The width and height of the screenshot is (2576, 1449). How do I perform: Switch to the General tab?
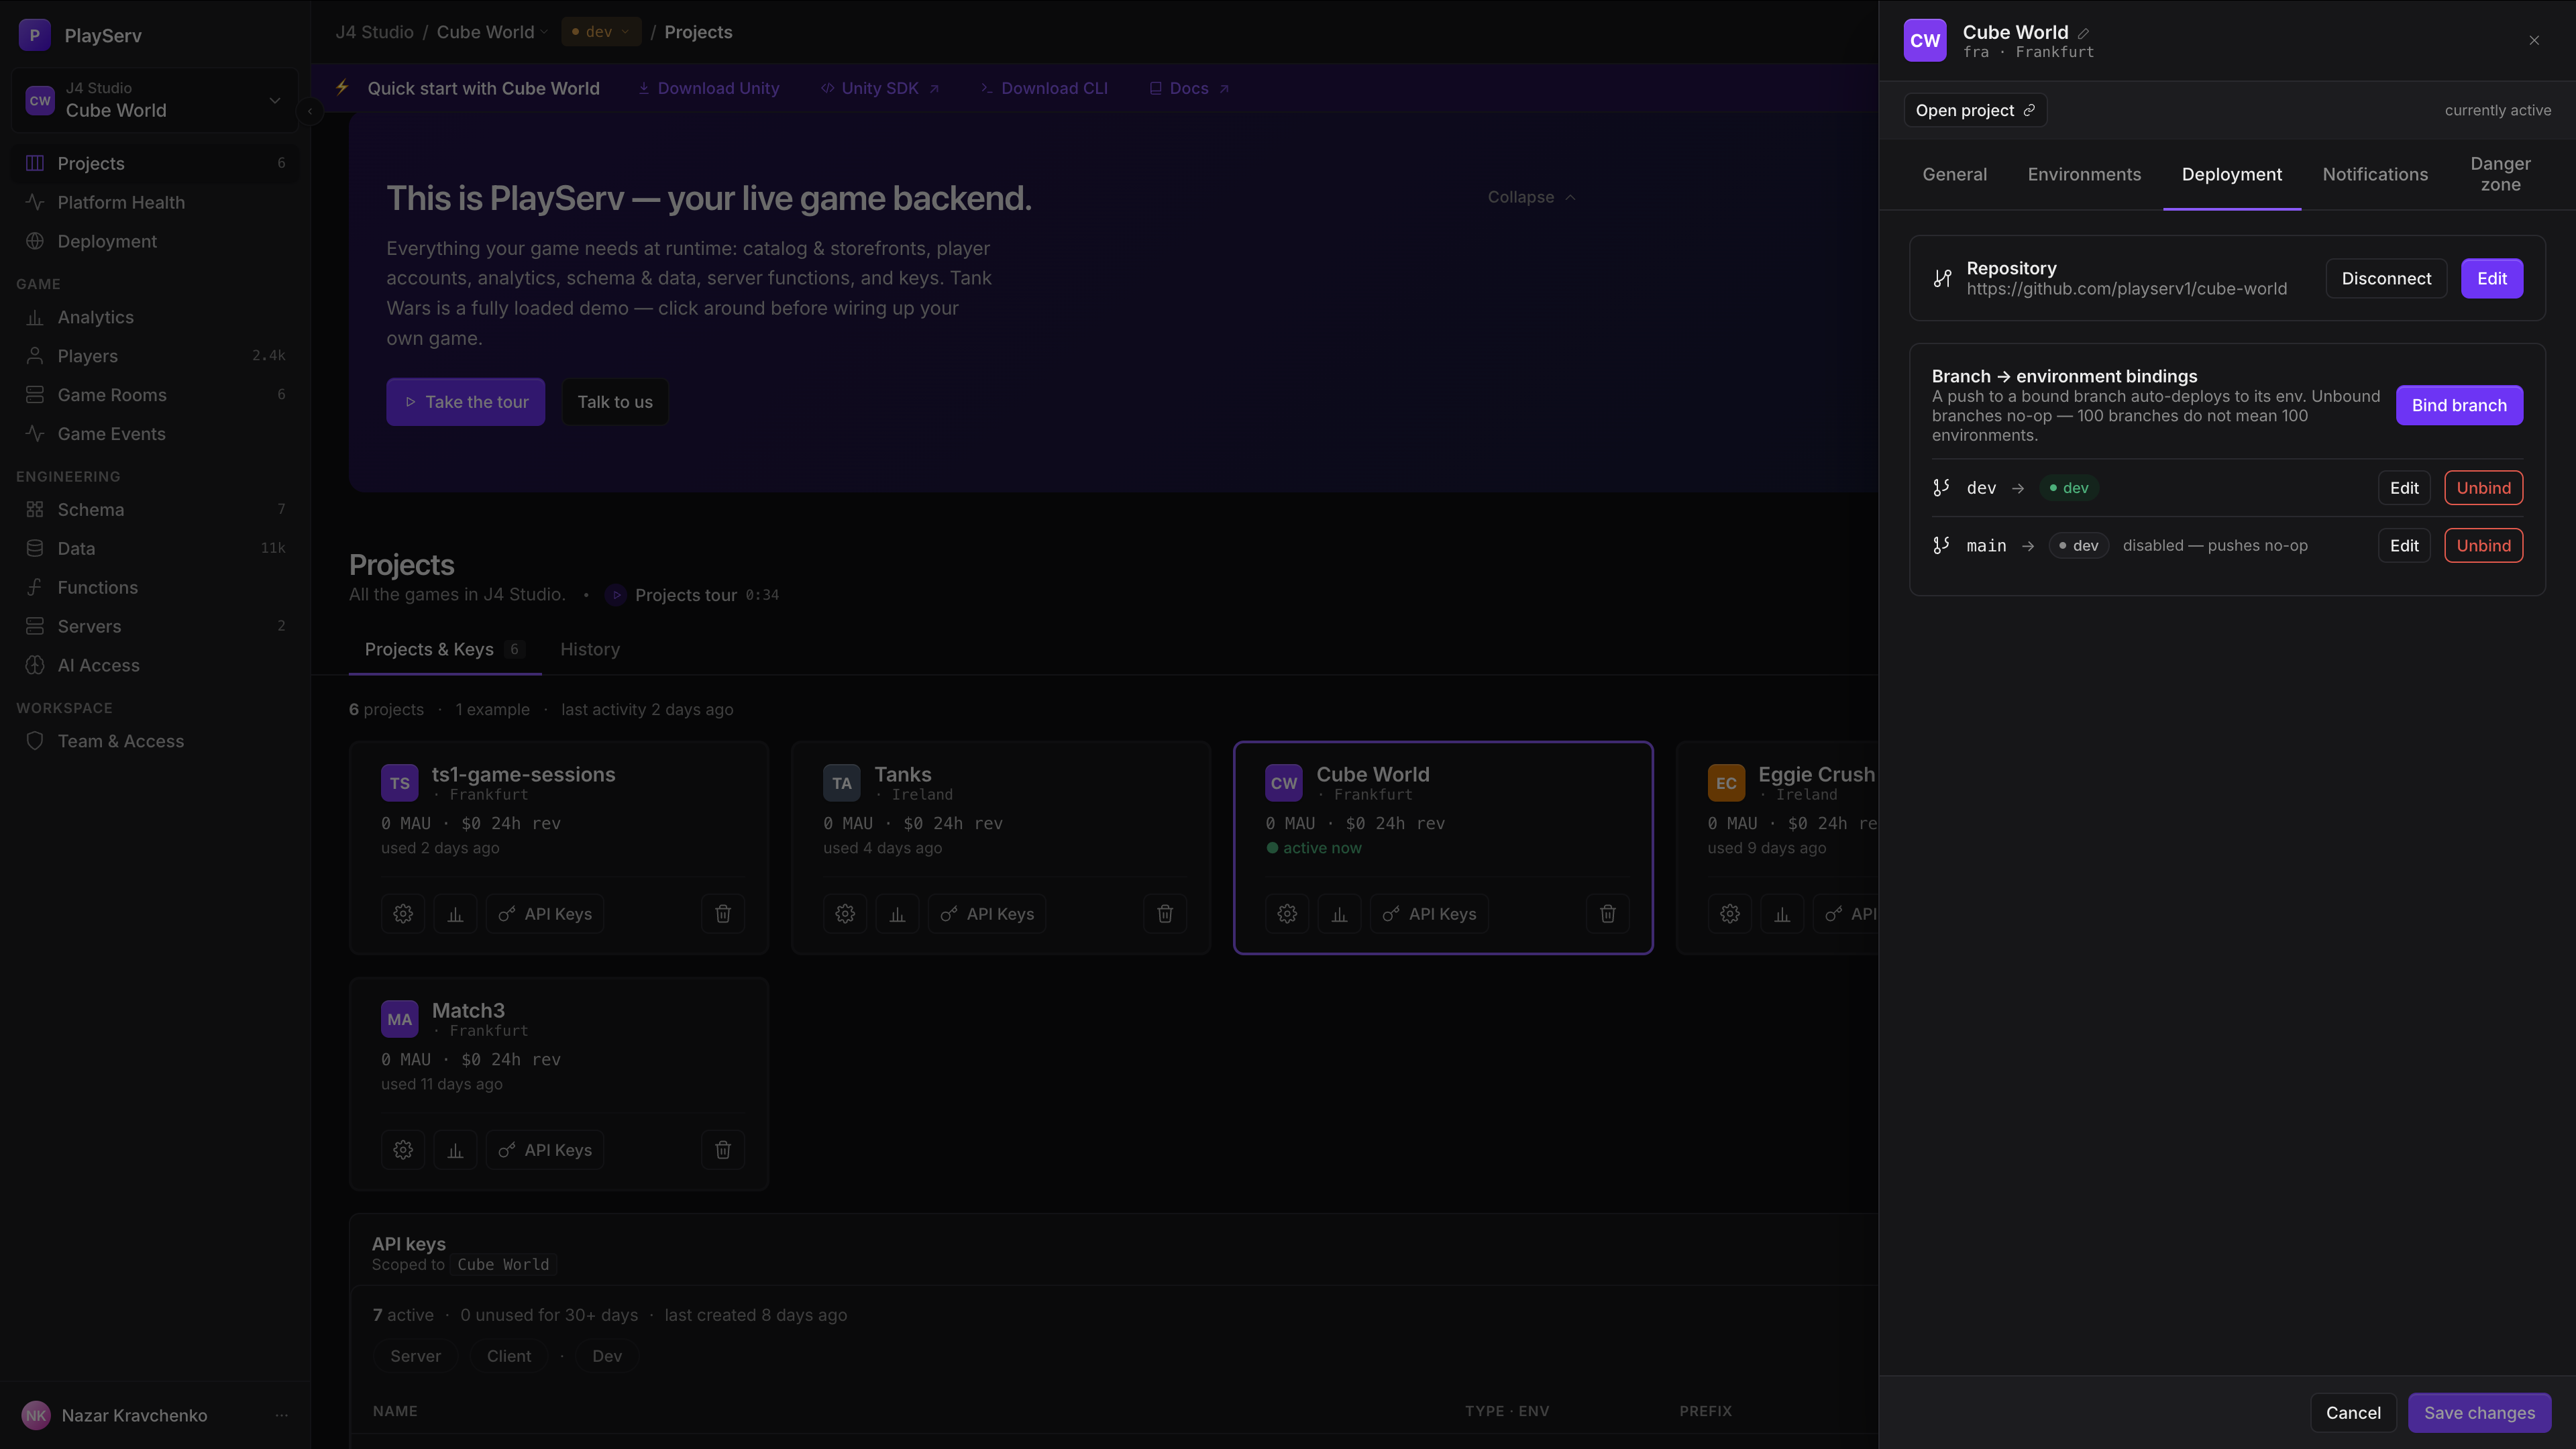click(1954, 174)
